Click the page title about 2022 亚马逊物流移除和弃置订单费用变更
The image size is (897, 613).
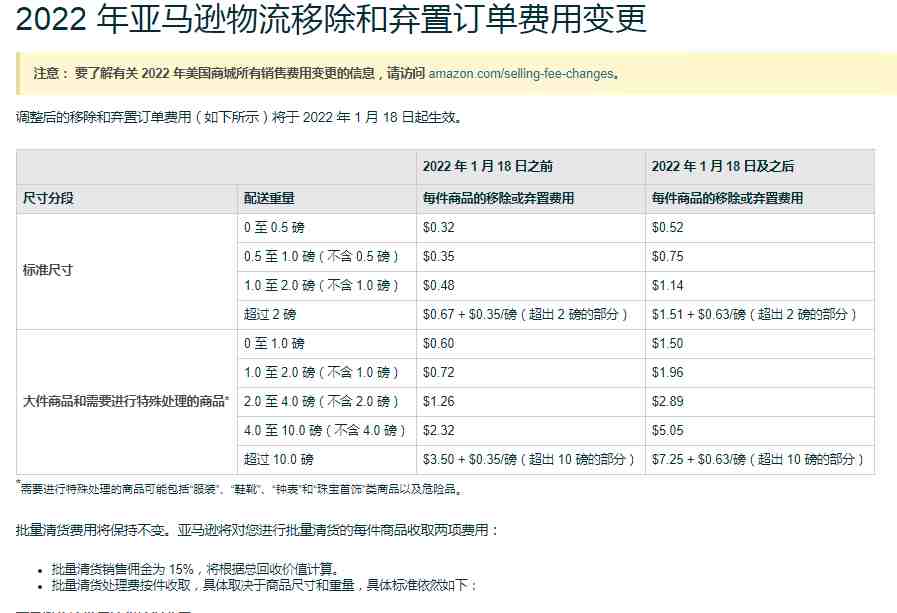click(x=331, y=18)
